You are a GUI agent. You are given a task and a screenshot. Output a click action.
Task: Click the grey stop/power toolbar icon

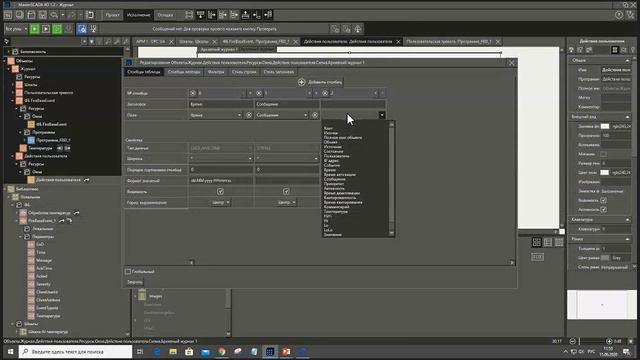click(69, 29)
